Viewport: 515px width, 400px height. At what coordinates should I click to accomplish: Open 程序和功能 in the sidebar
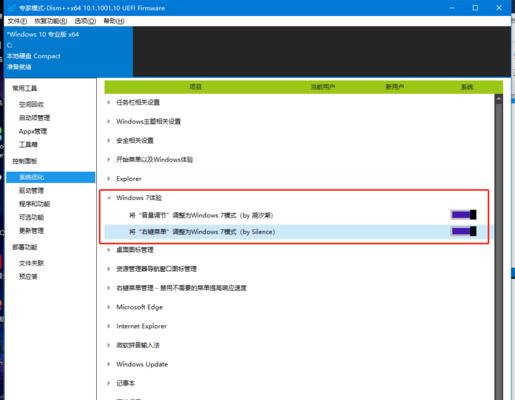pyautogui.click(x=34, y=204)
